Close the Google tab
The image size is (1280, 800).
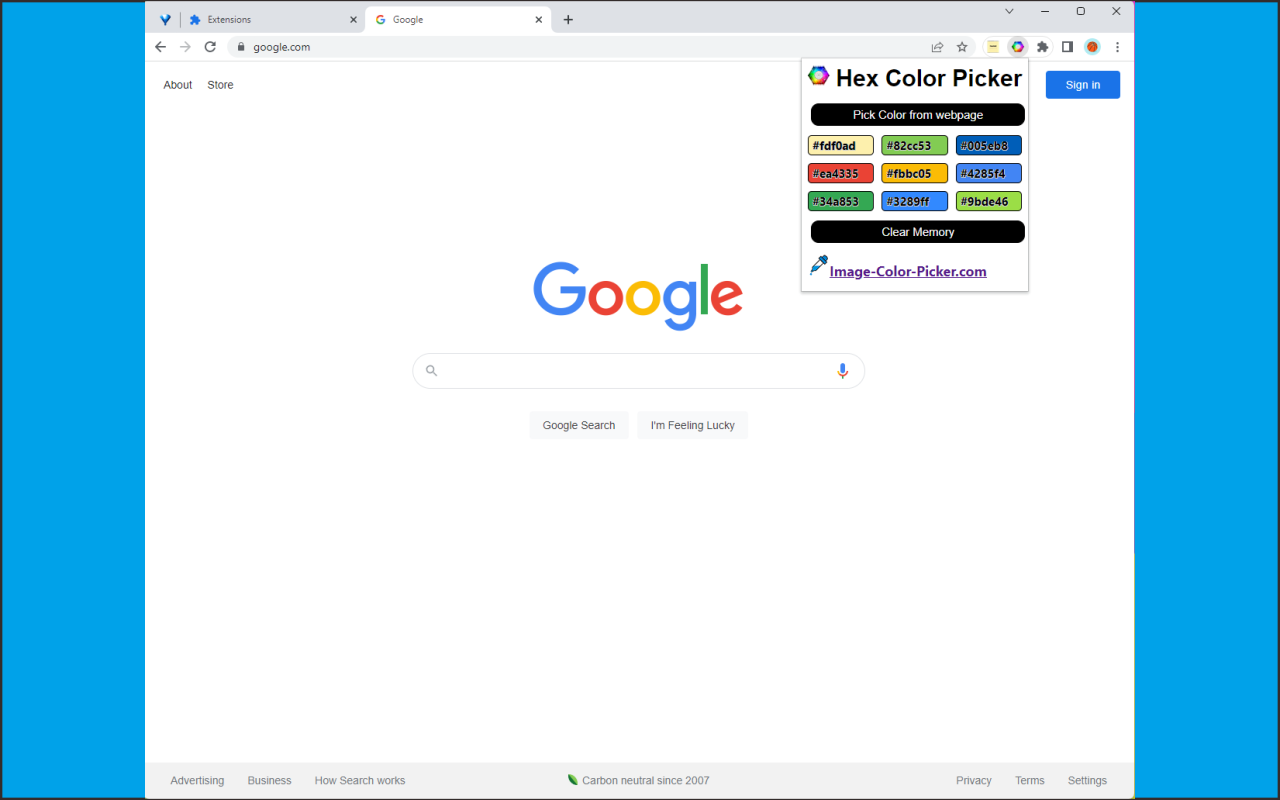pos(539,20)
